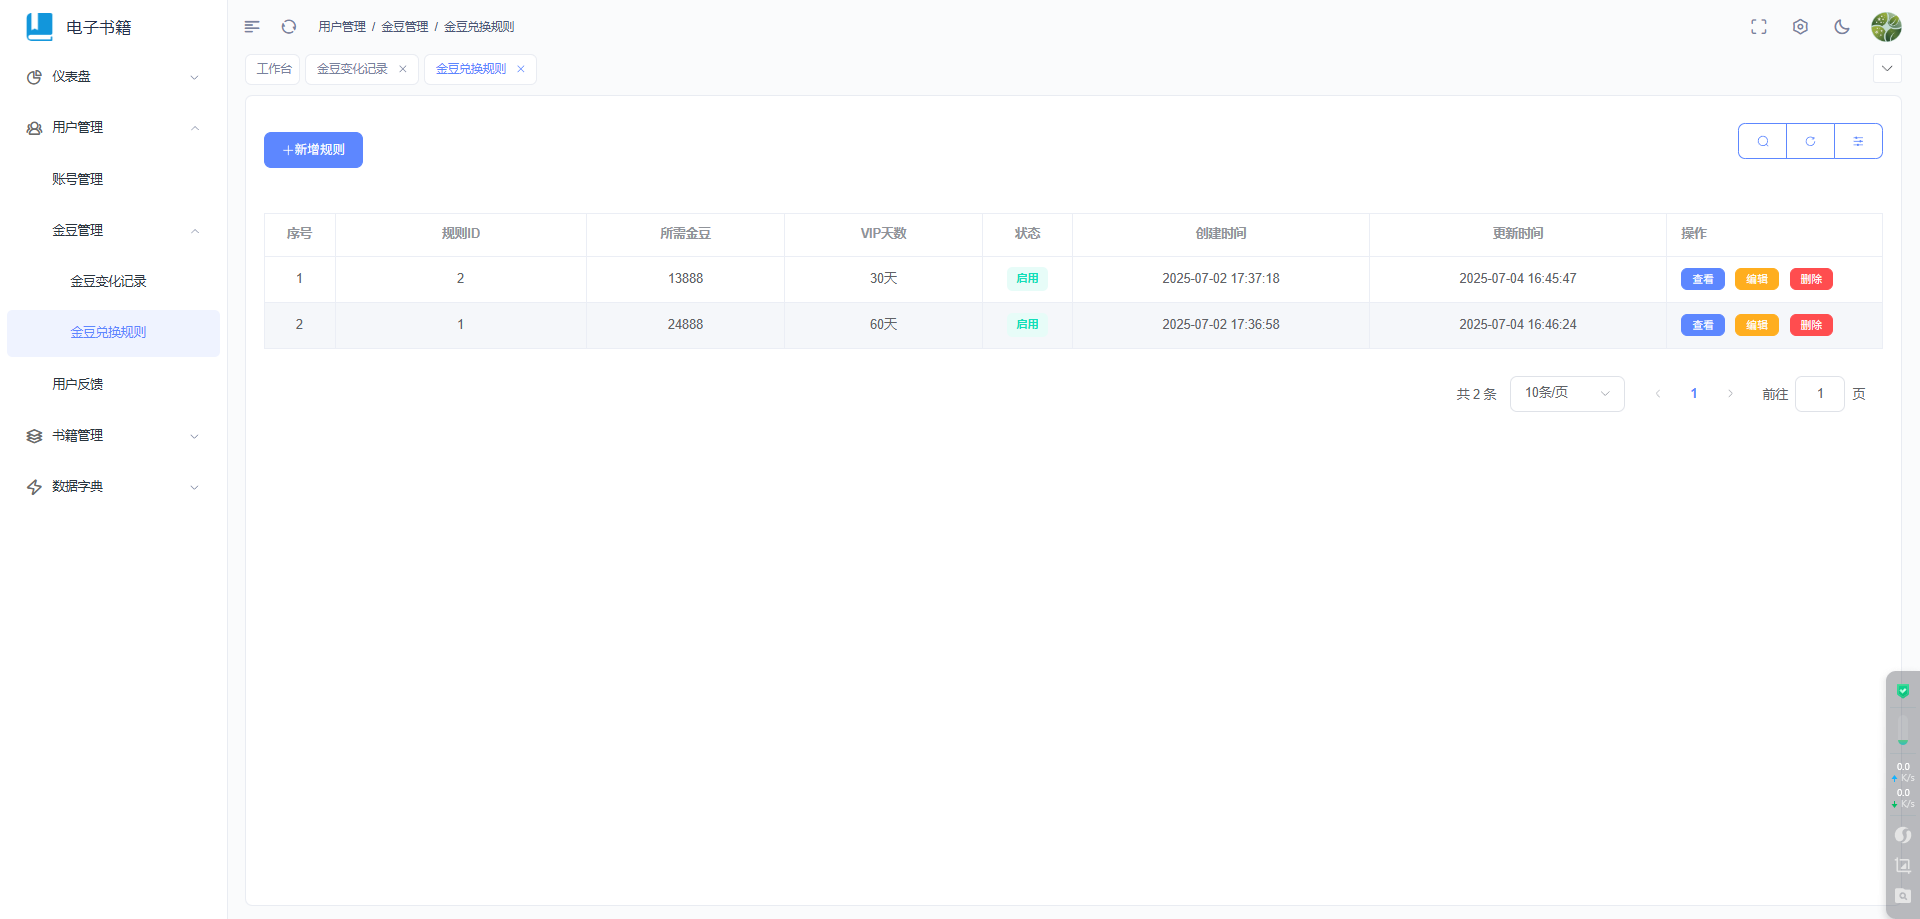This screenshot has height=919, width=1920.
Task: Click 删除 for the 13888 金豆 rule
Action: click(1811, 279)
